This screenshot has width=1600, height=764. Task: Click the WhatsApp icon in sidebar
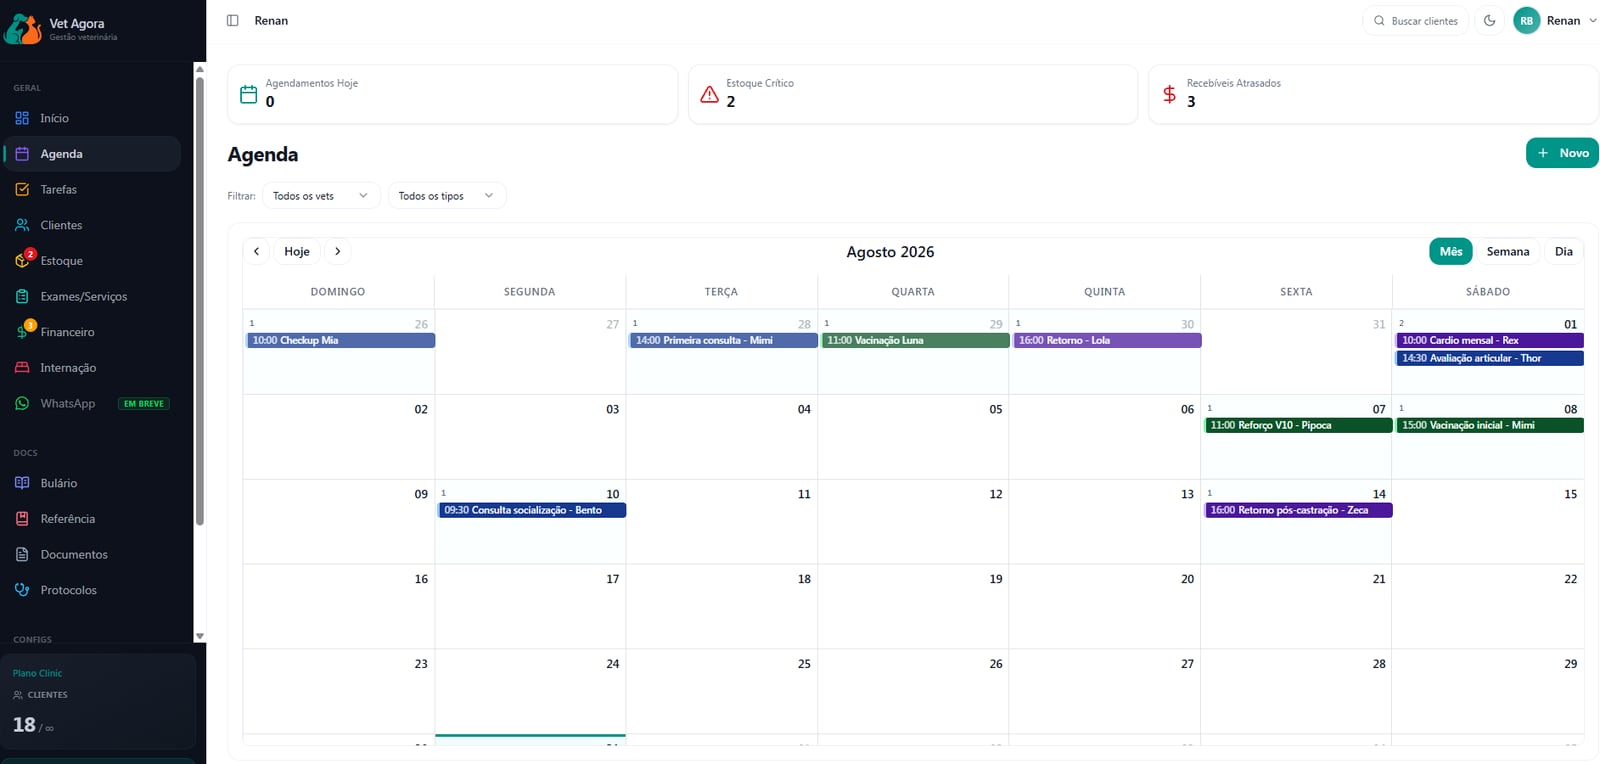click(22, 403)
